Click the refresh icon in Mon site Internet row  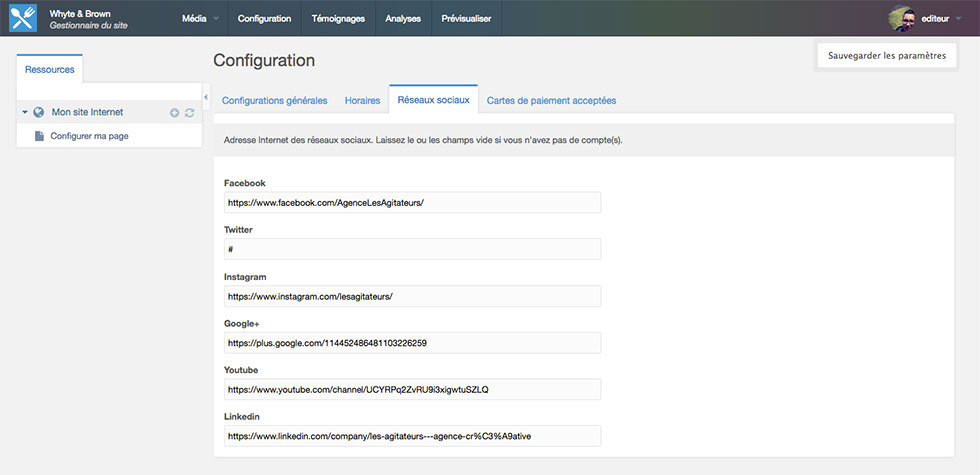[x=189, y=113]
